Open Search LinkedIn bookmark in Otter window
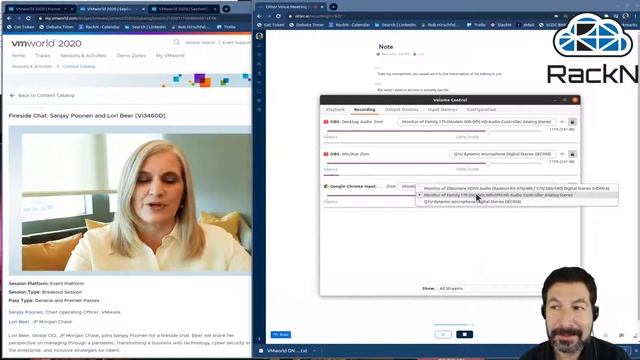This screenshot has height=360, width=640. [x=396, y=25]
